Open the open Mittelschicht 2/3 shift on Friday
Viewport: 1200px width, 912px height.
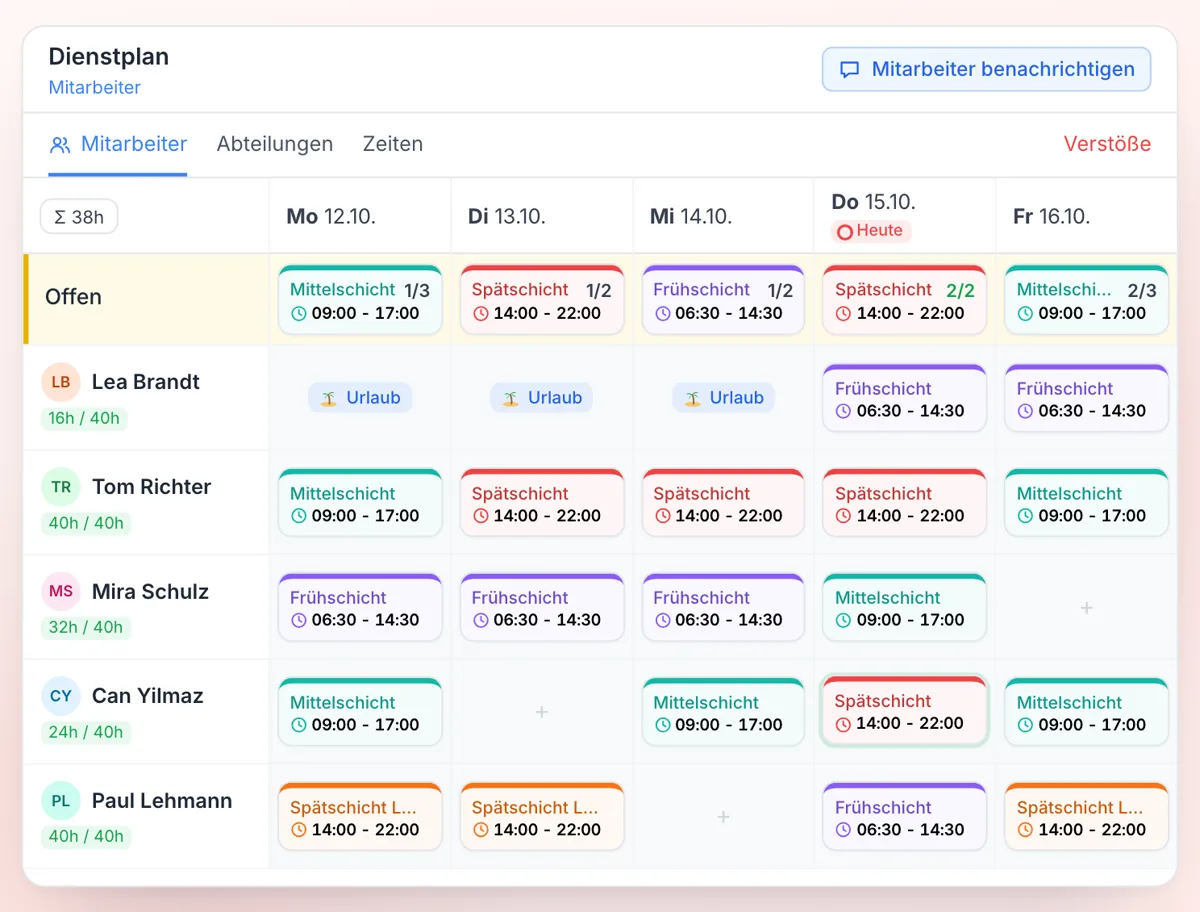coord(1087,300)
